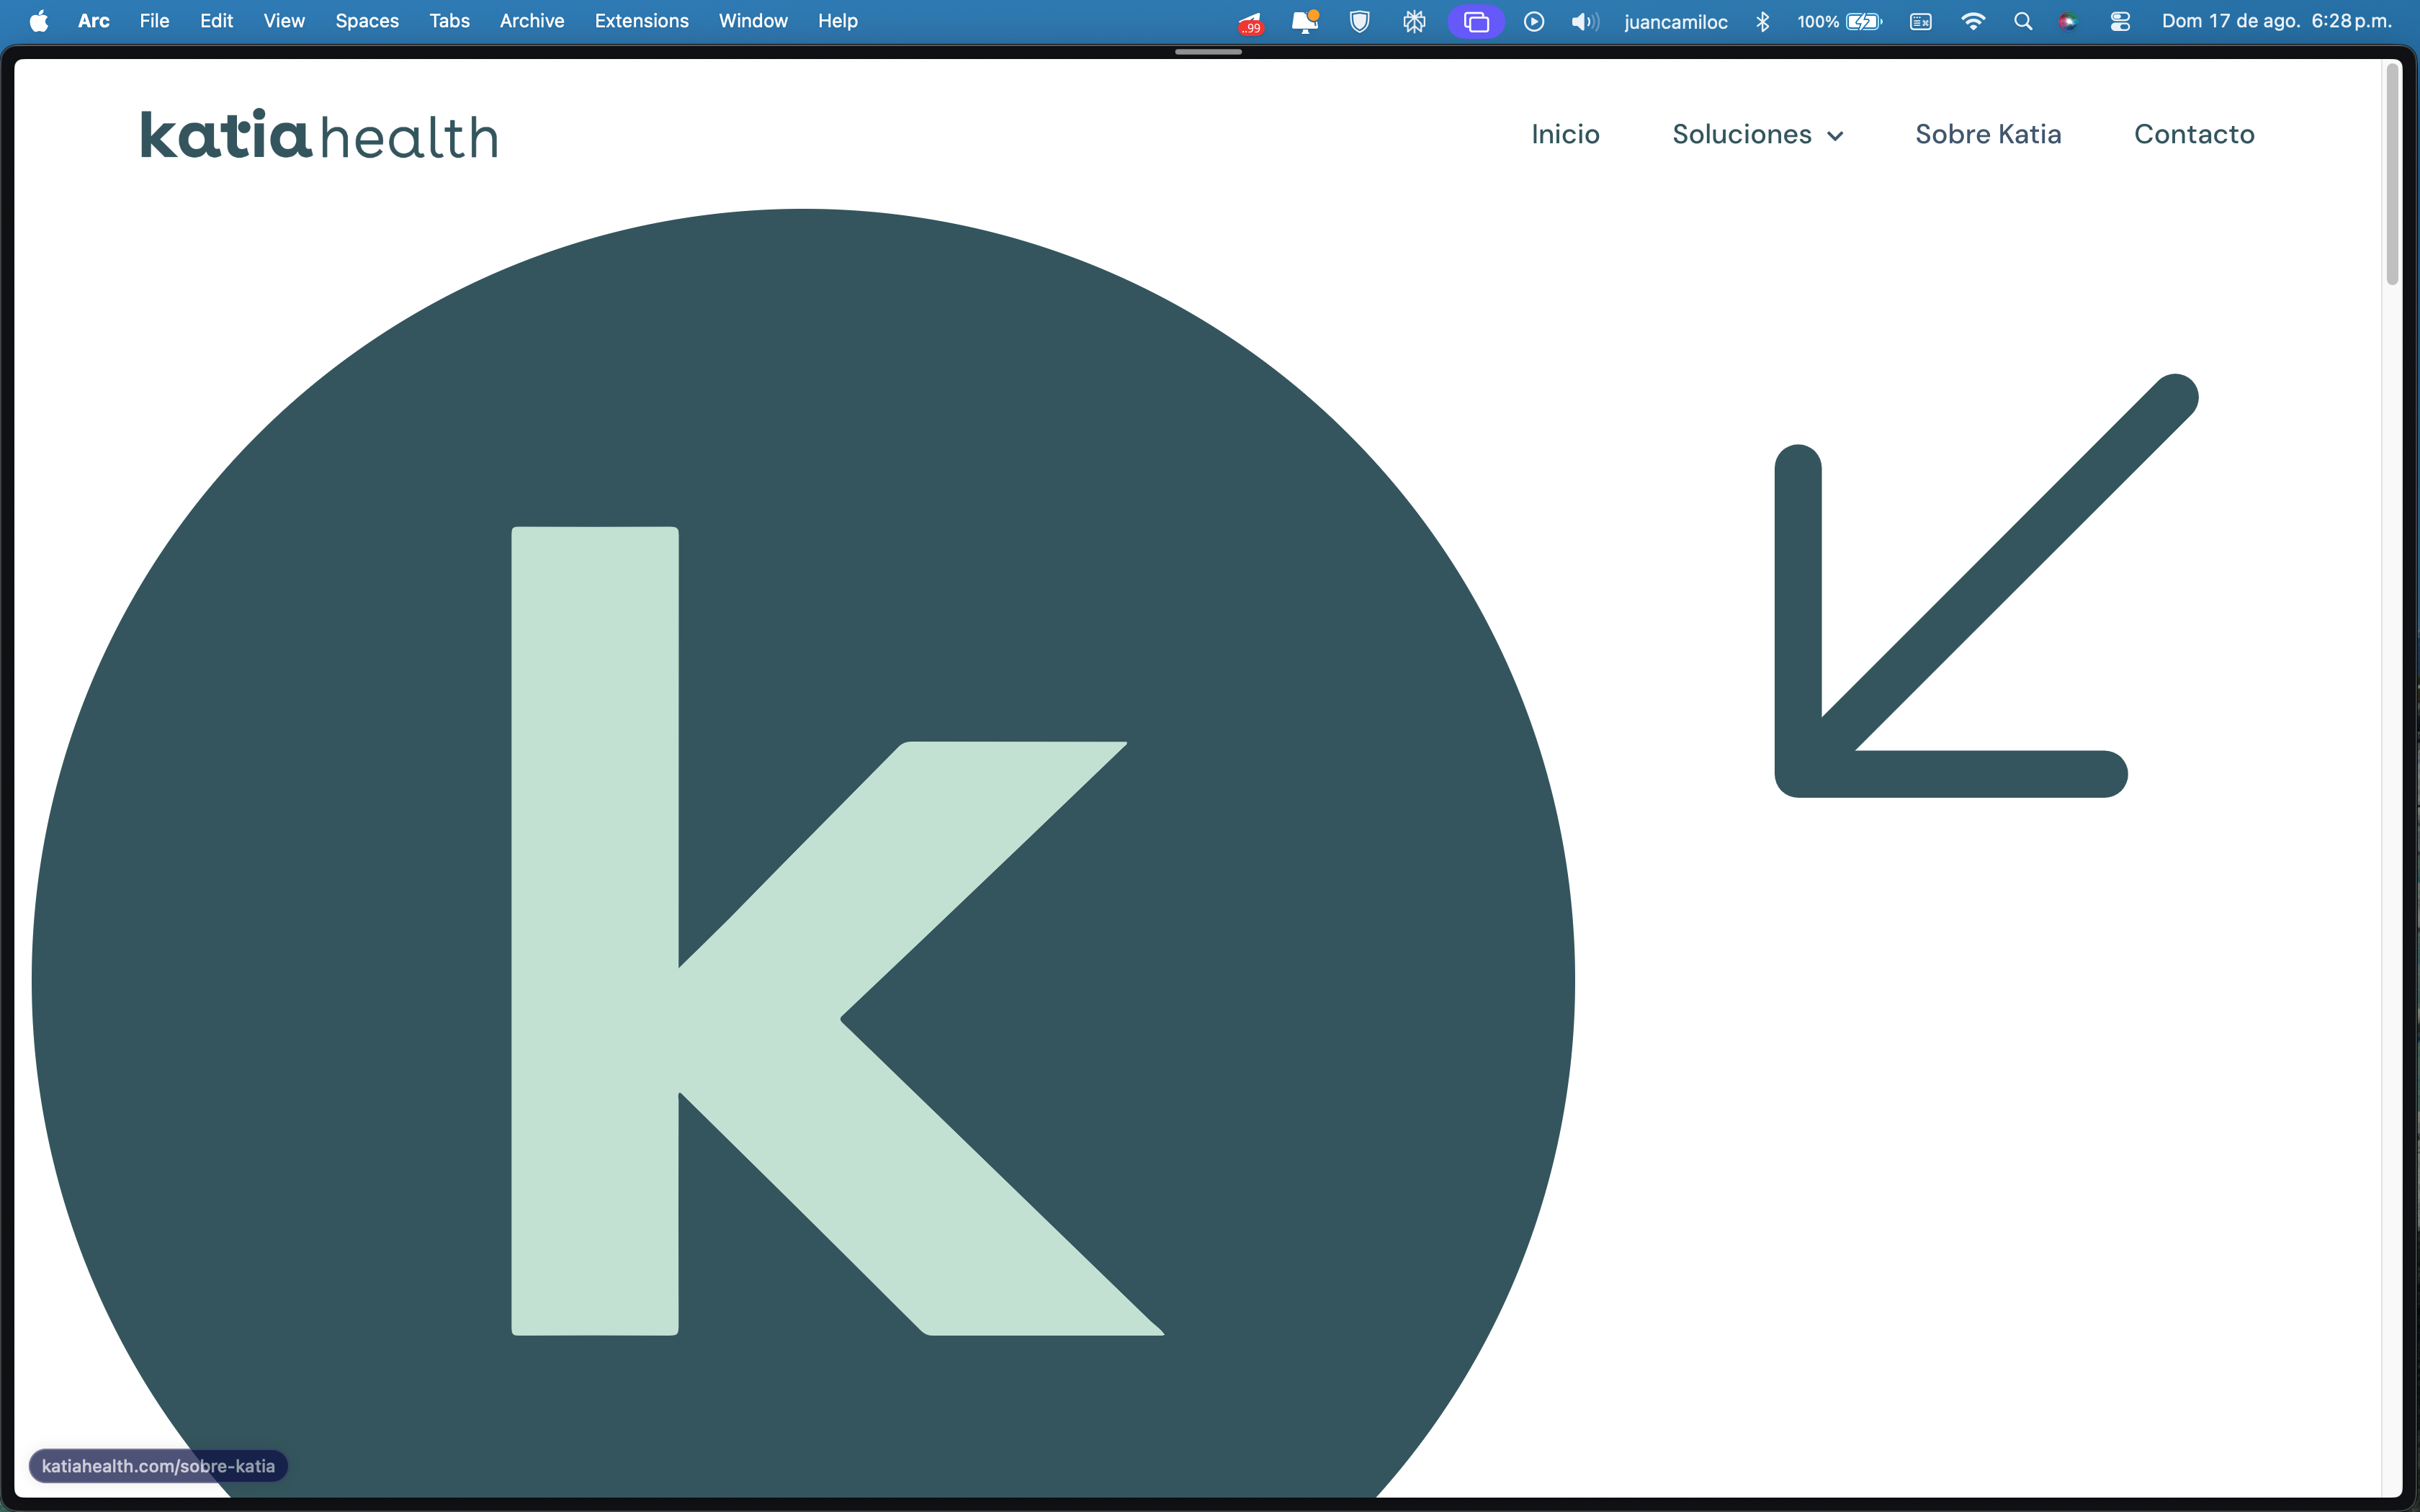Open the Extensions menu
The height and width of the screenshot is (1512, 2420).
click(x=641, y=21)
